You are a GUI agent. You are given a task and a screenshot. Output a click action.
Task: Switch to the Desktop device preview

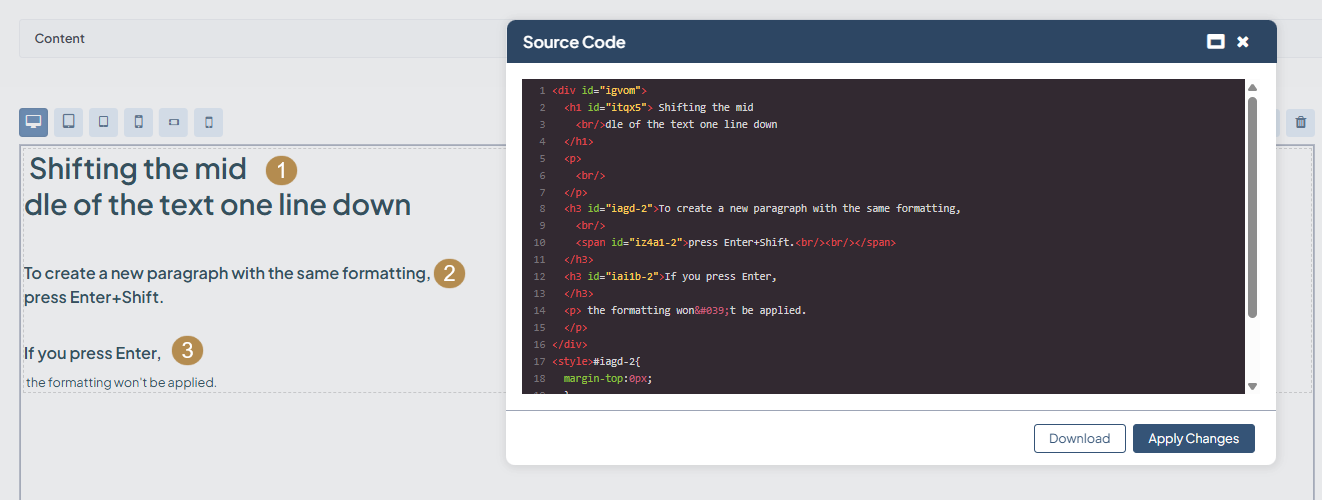[x=33, y=122]
